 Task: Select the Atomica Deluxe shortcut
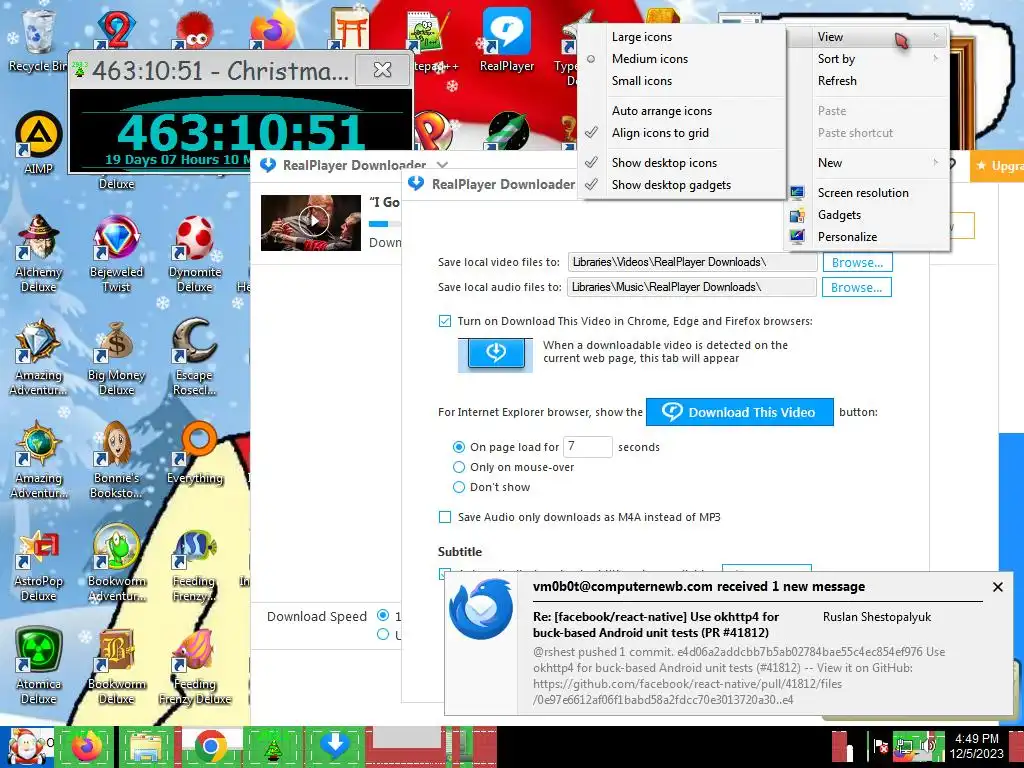point(38,666)
